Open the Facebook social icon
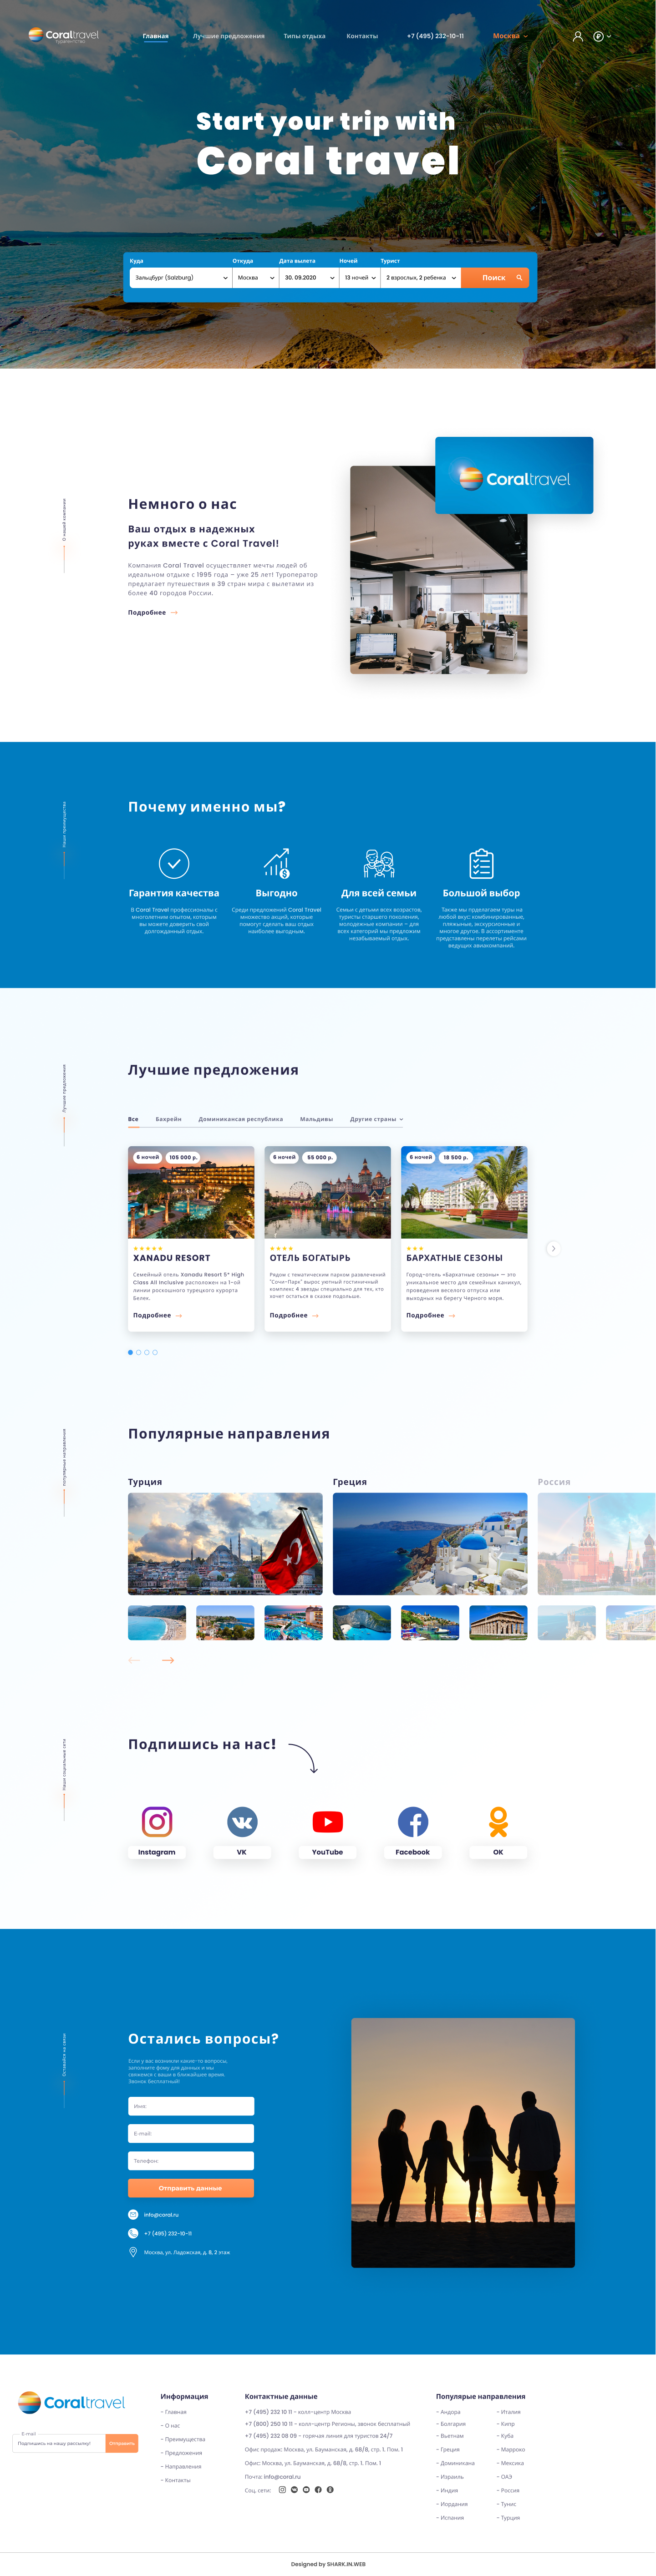The height and width of the screenshot is (2576, 656). tap(413, 1821)
